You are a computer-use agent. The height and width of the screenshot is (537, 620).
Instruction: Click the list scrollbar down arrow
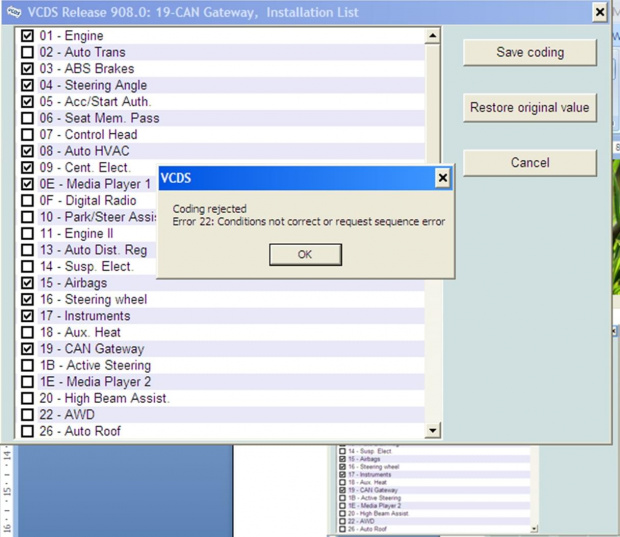pyautogui.click(x=433, y=430)
